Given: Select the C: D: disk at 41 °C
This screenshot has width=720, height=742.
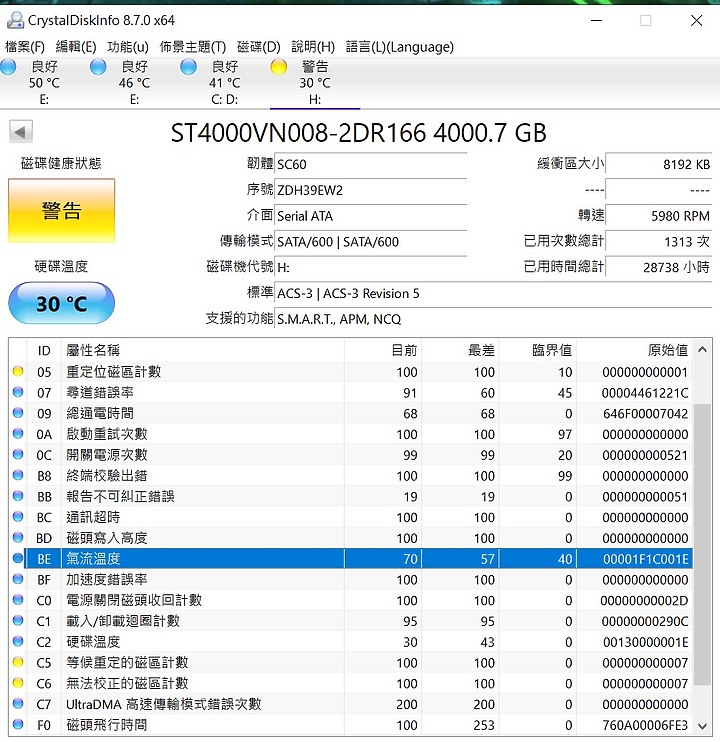Looking at the screenshot, I should [225, 83].
